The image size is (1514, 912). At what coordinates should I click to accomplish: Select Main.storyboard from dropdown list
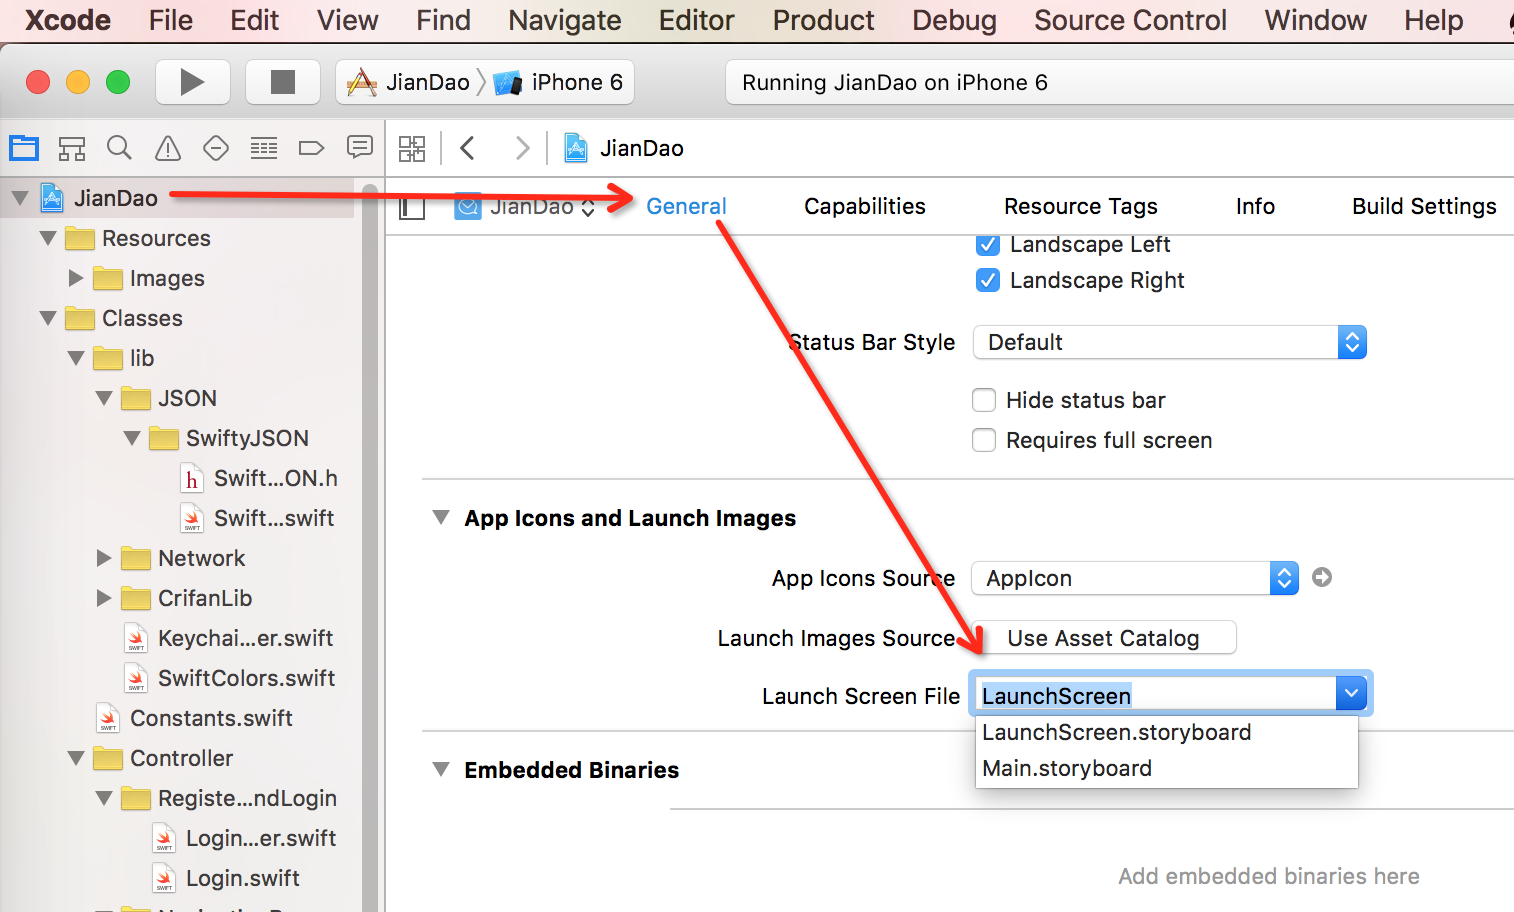pyautogui.click(x=1067, y=768)
